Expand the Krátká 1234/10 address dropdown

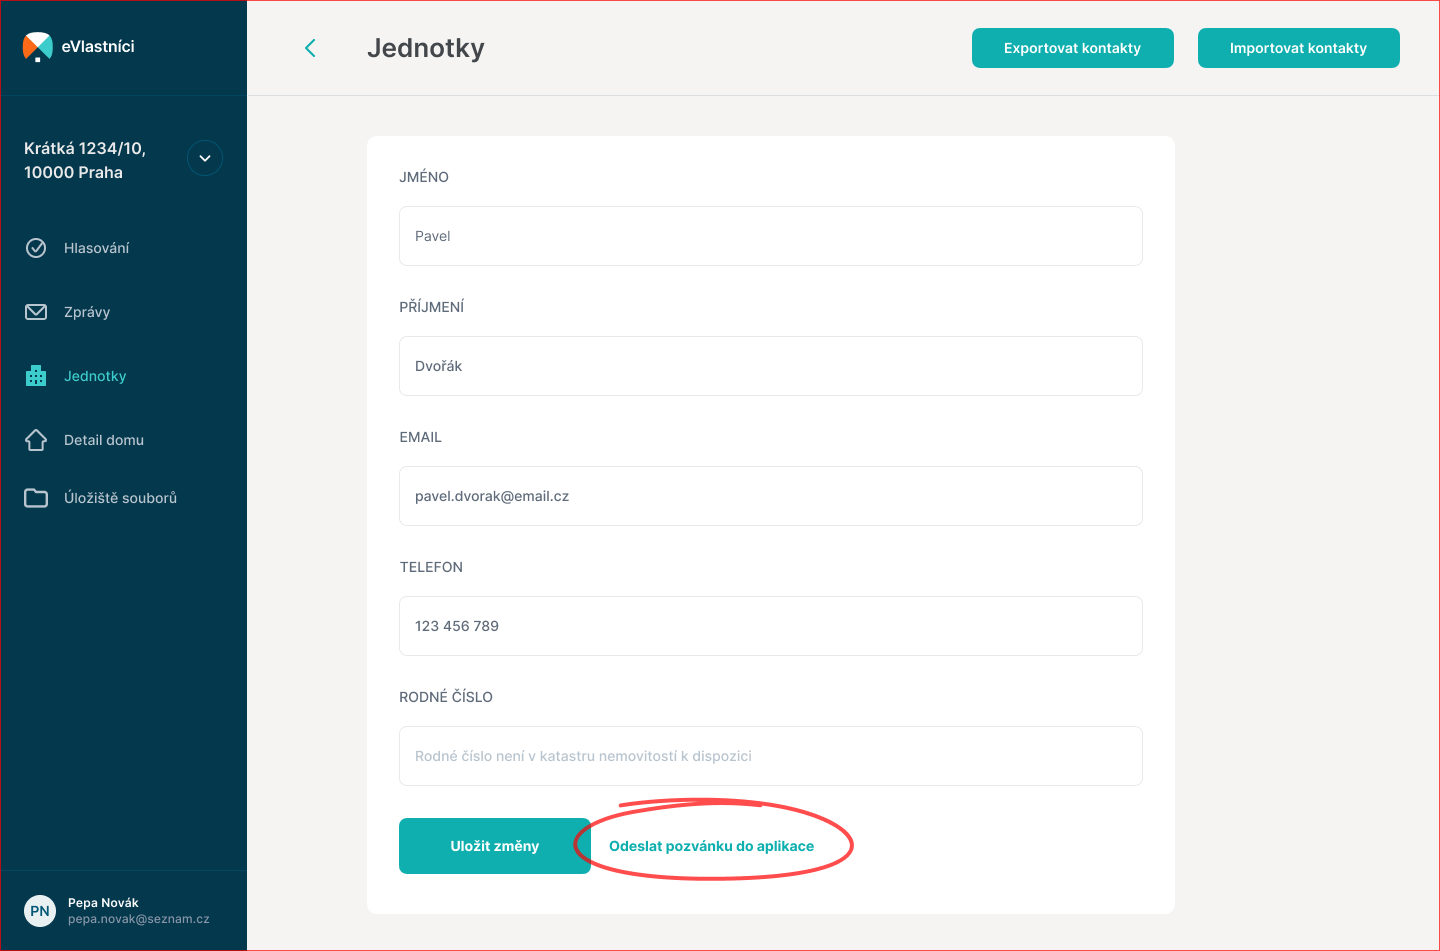[205, 158]
